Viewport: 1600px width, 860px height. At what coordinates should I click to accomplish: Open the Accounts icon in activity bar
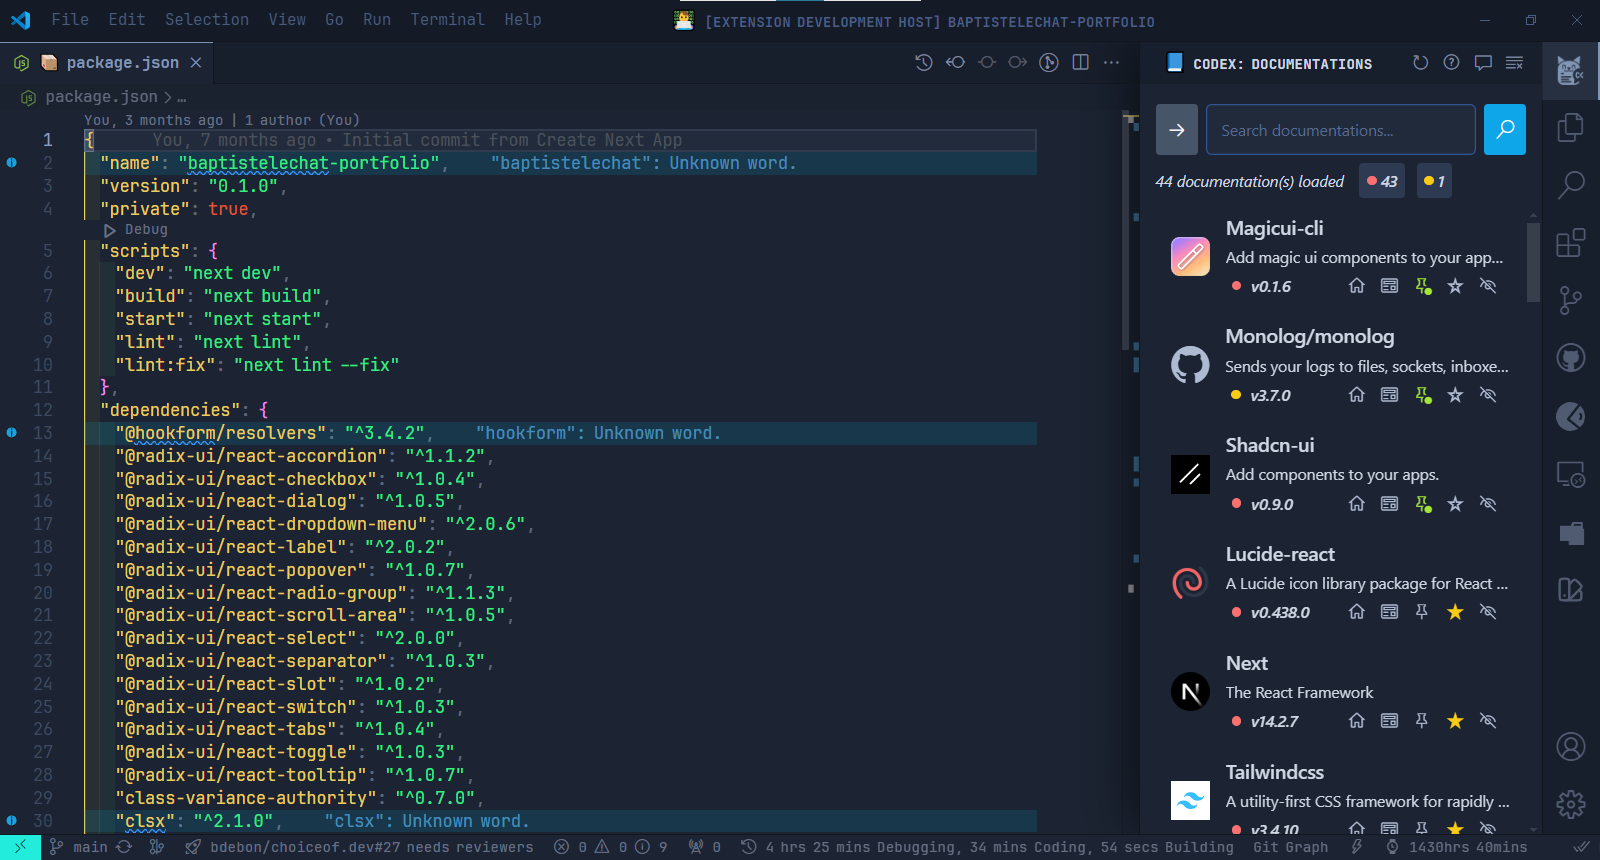click(1570, 746)
